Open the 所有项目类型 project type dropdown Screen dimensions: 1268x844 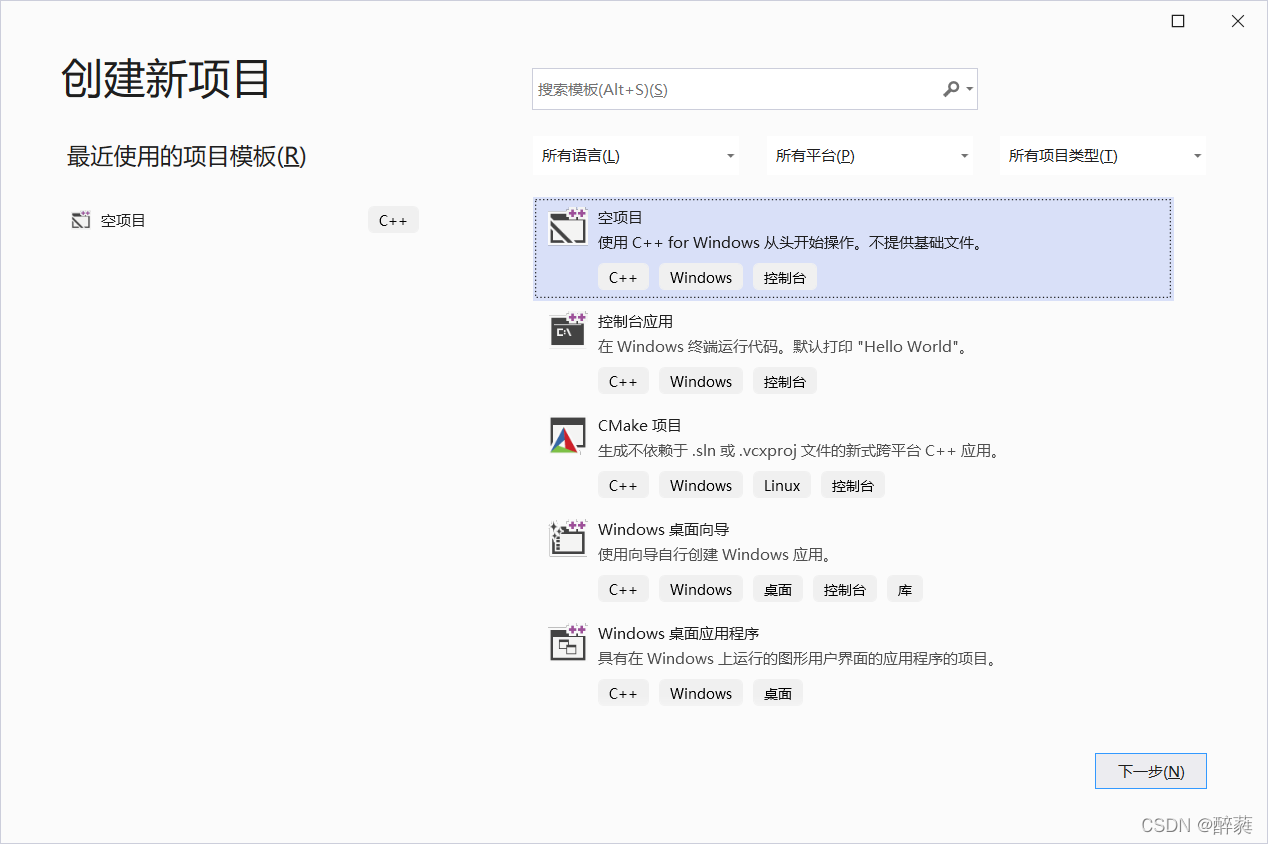pyautogui.click(x=1103, y=156)
